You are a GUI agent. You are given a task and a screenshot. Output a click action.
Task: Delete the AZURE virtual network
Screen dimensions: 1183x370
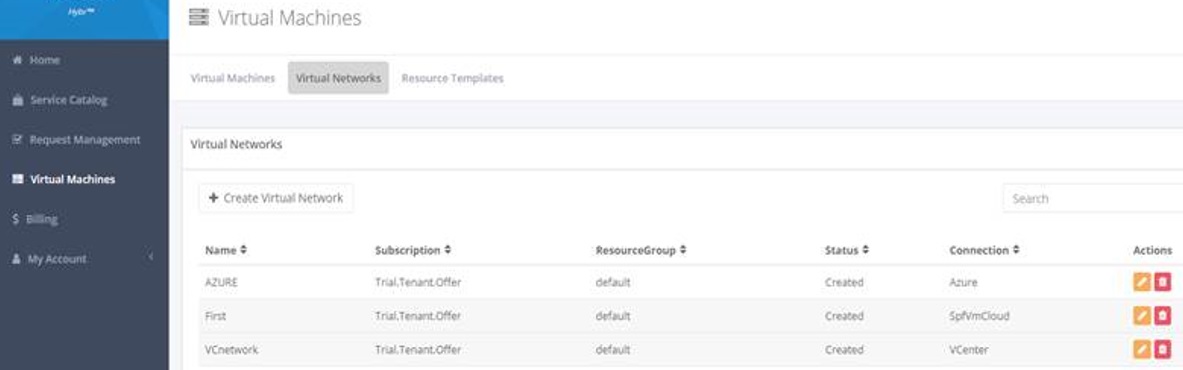coord(1163,282)
